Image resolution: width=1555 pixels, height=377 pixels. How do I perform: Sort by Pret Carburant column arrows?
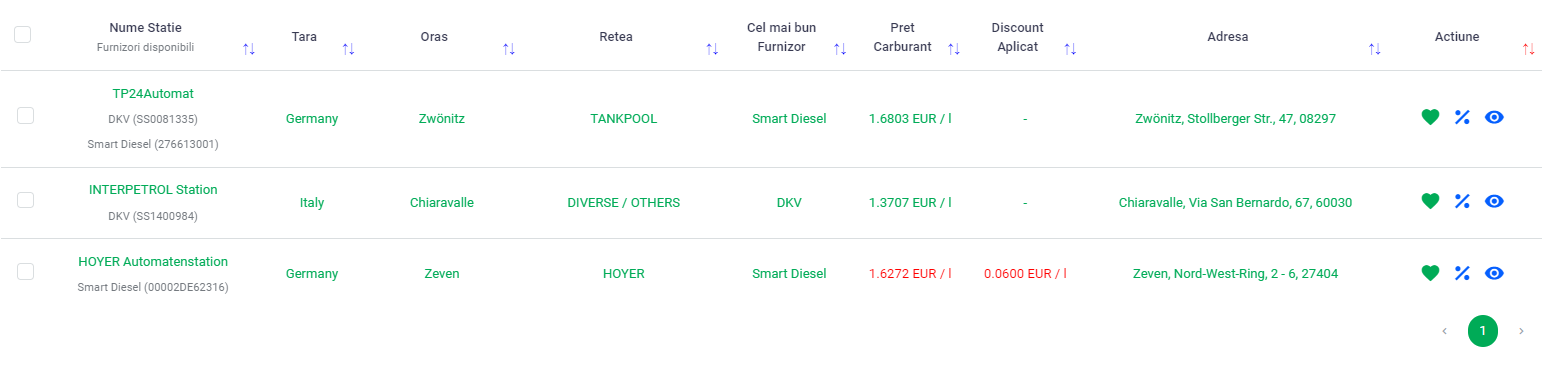(953, 49)
